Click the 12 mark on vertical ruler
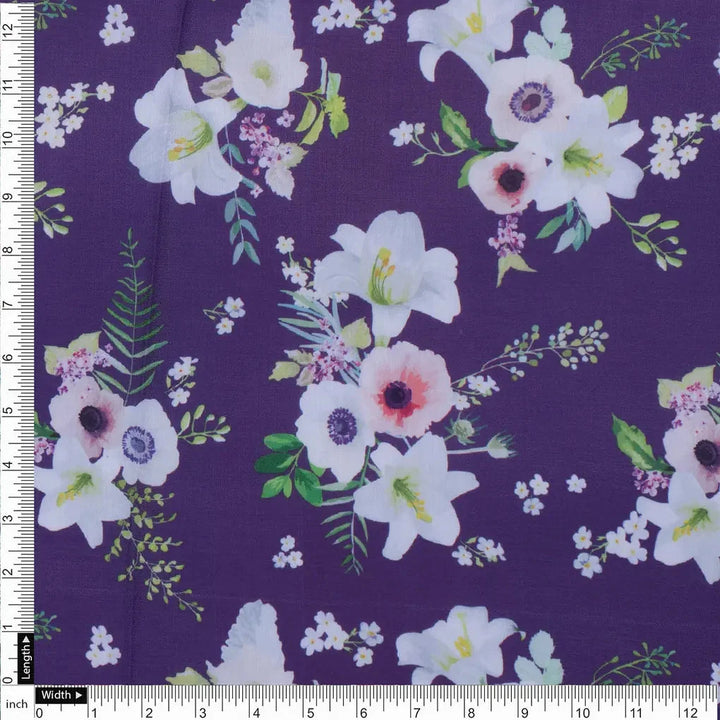 point(8,30)
